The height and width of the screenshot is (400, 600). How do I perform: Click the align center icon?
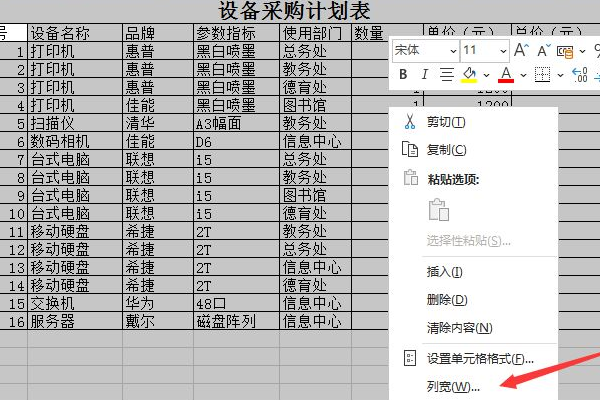click(x=446, y=75)
